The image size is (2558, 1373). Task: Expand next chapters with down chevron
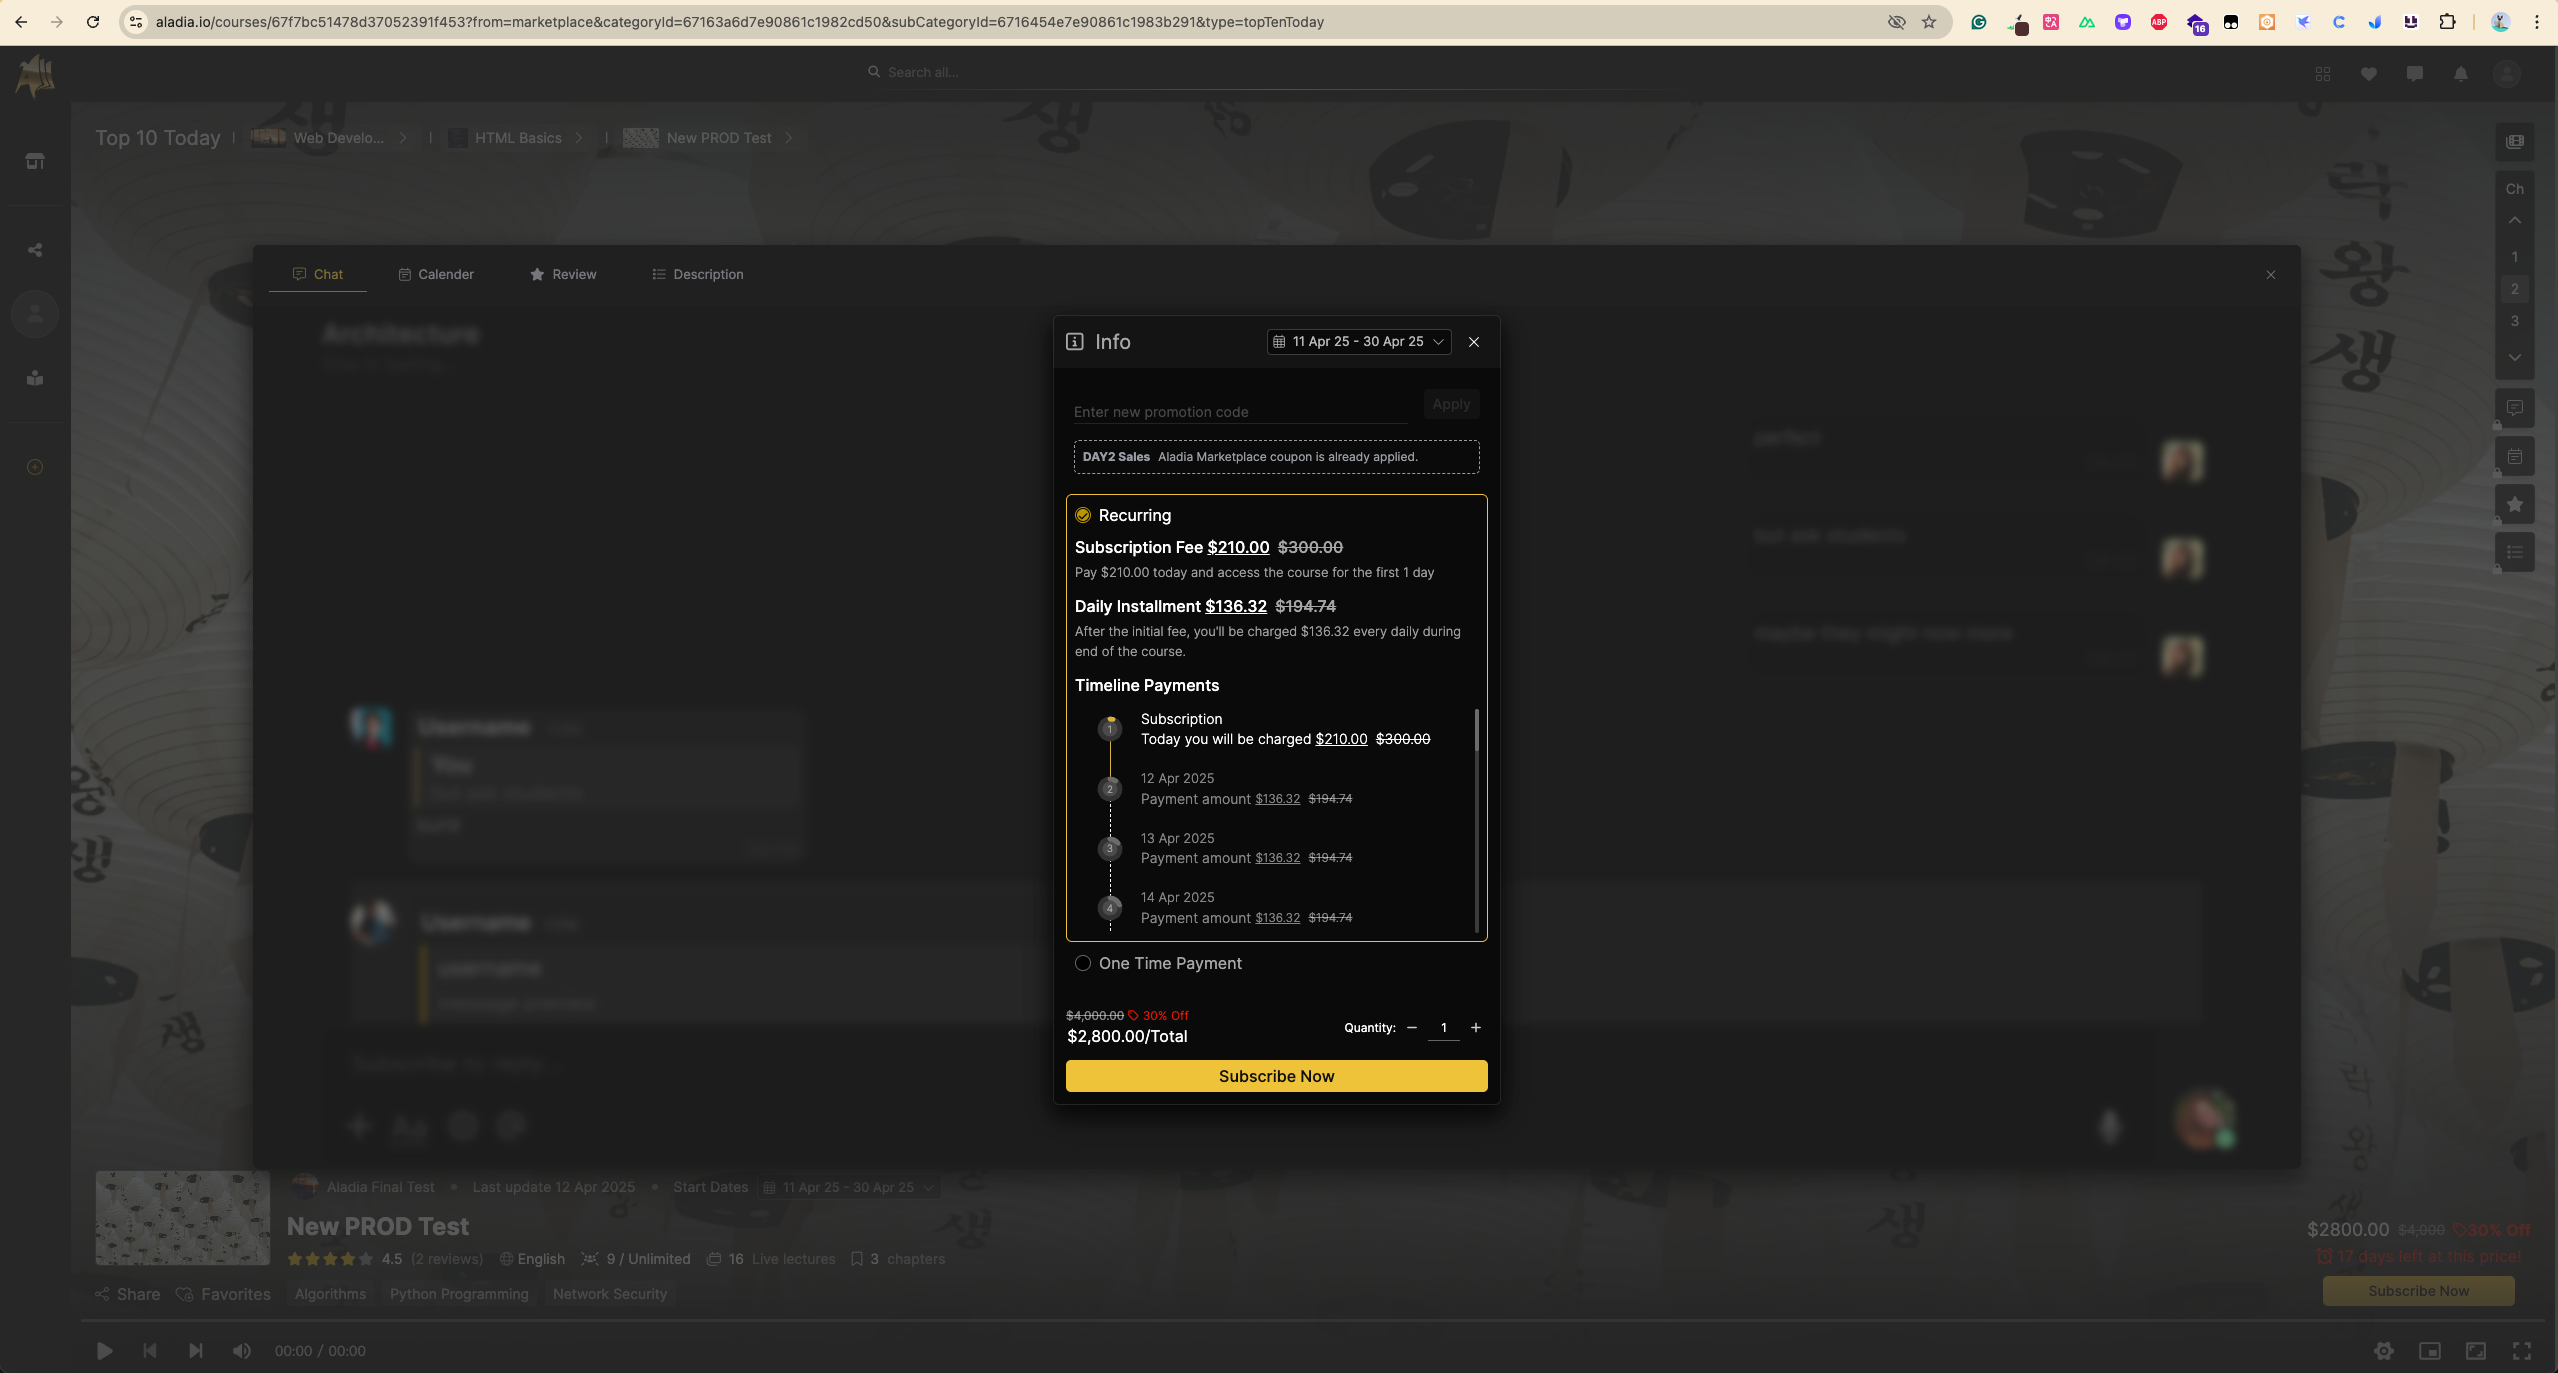2514,357
